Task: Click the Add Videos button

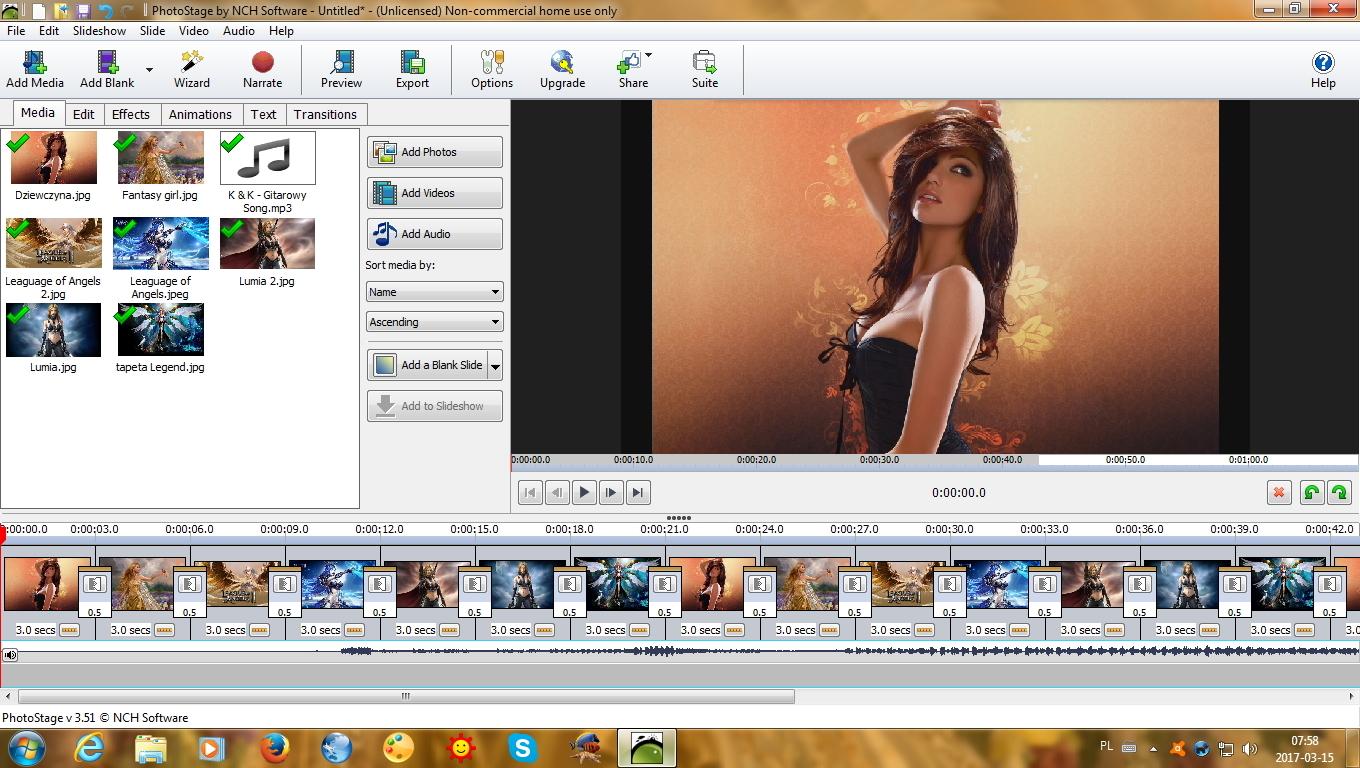Action: 434,193
